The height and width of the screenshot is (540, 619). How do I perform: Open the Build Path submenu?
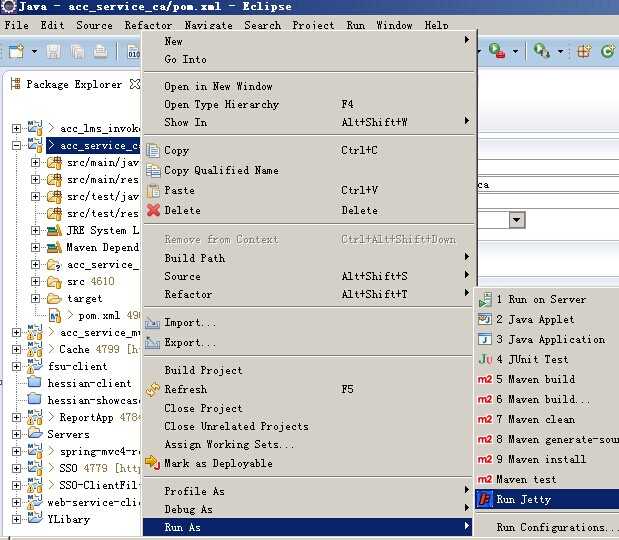[309, 258]
